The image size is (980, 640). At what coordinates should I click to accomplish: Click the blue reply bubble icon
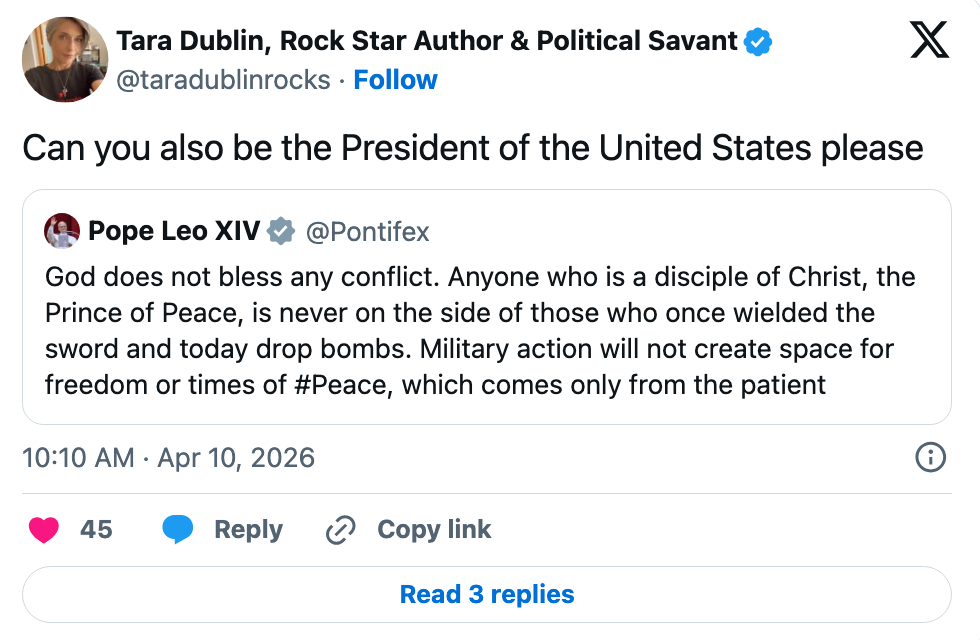click(178, 529)
